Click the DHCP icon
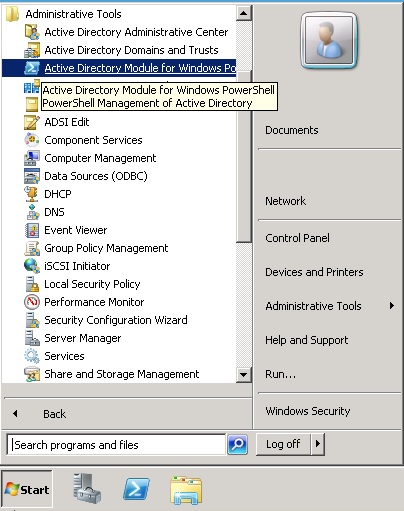This screenshot has height=511, width=404. point(31,194)
